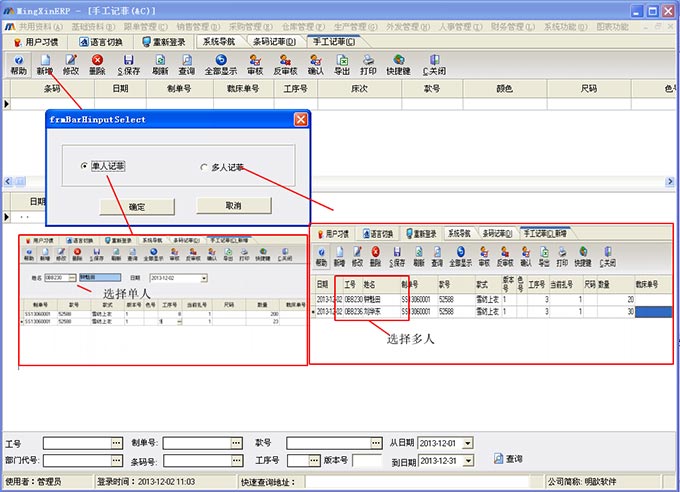This screenshot has width=680, height=492.
Task: Click the 查询 query icon in main toolbar
Action: pos(186,65)
